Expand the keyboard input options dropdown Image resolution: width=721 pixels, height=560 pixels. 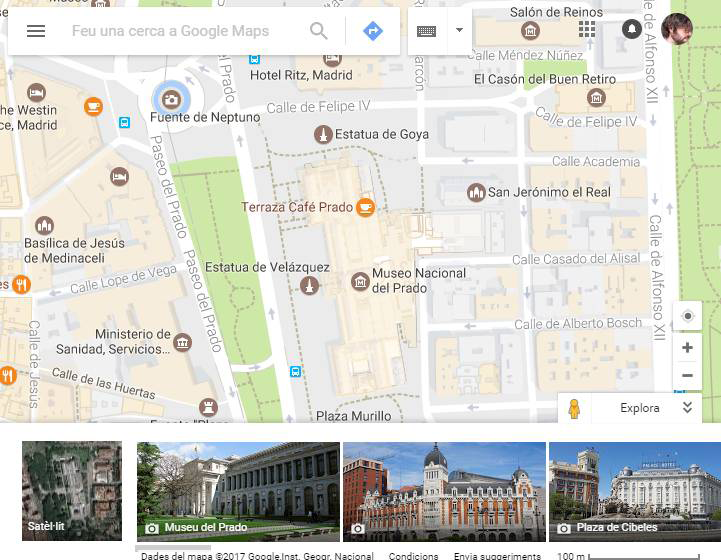(459, 31)
